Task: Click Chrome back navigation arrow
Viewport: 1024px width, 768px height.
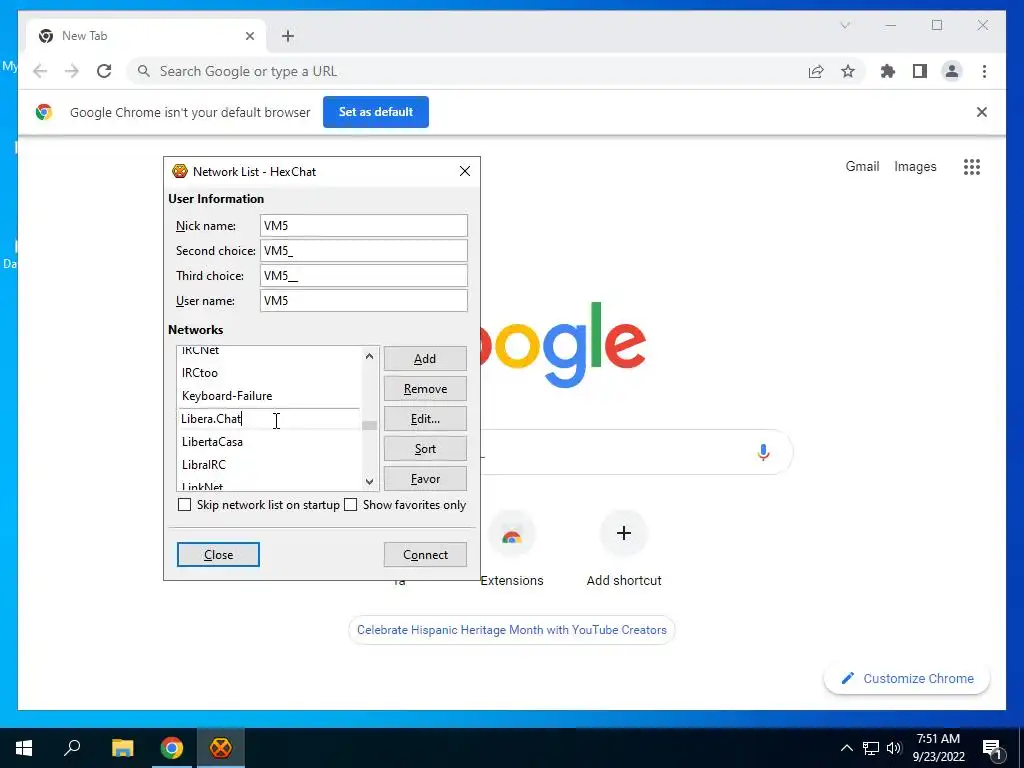Action: coord(40,71)
